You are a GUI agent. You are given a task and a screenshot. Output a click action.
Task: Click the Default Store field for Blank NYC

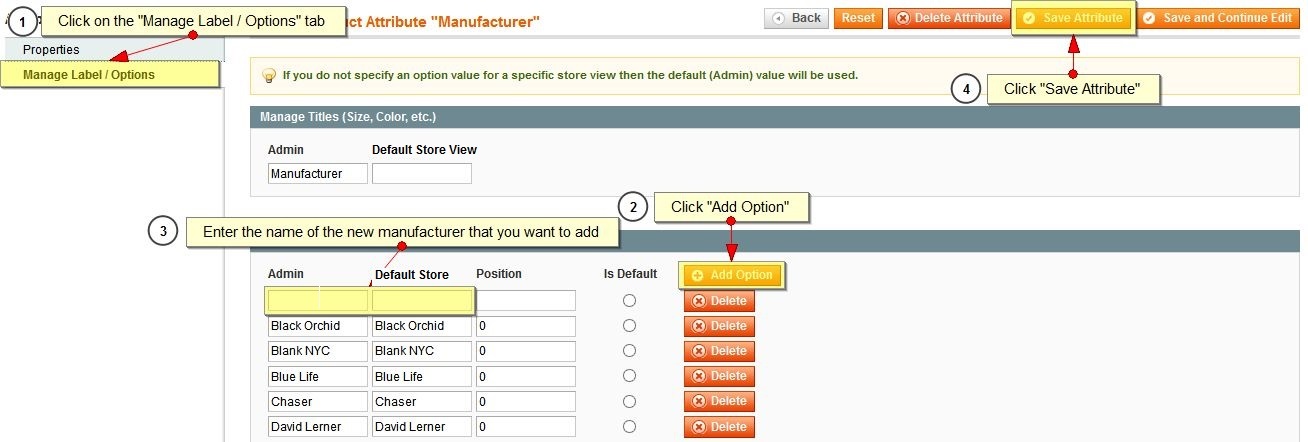pos(422,351)
